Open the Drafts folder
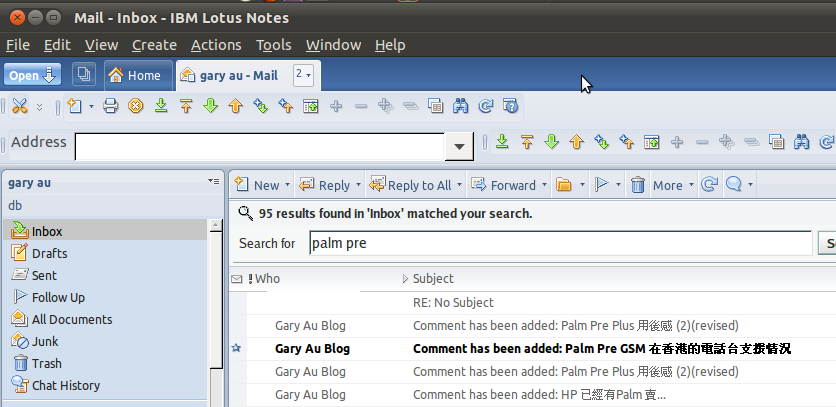The height and width of the screenshot is (407, 836). [x=49, y=253]
